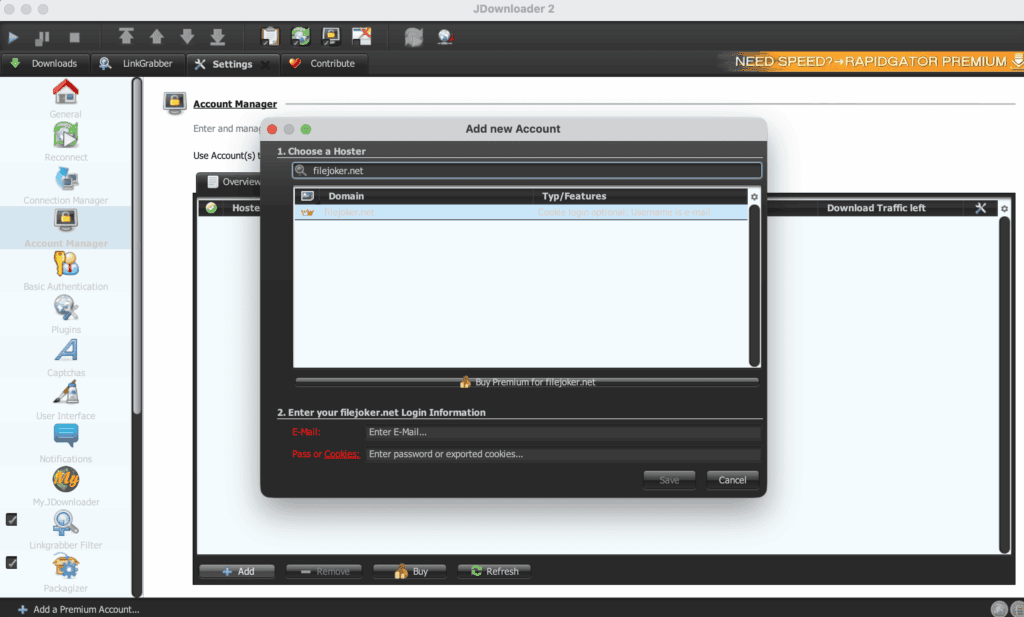Viewport: 1024px width, 617px height.
Task: Click the hoster list scrollbar
Action: 754,285
